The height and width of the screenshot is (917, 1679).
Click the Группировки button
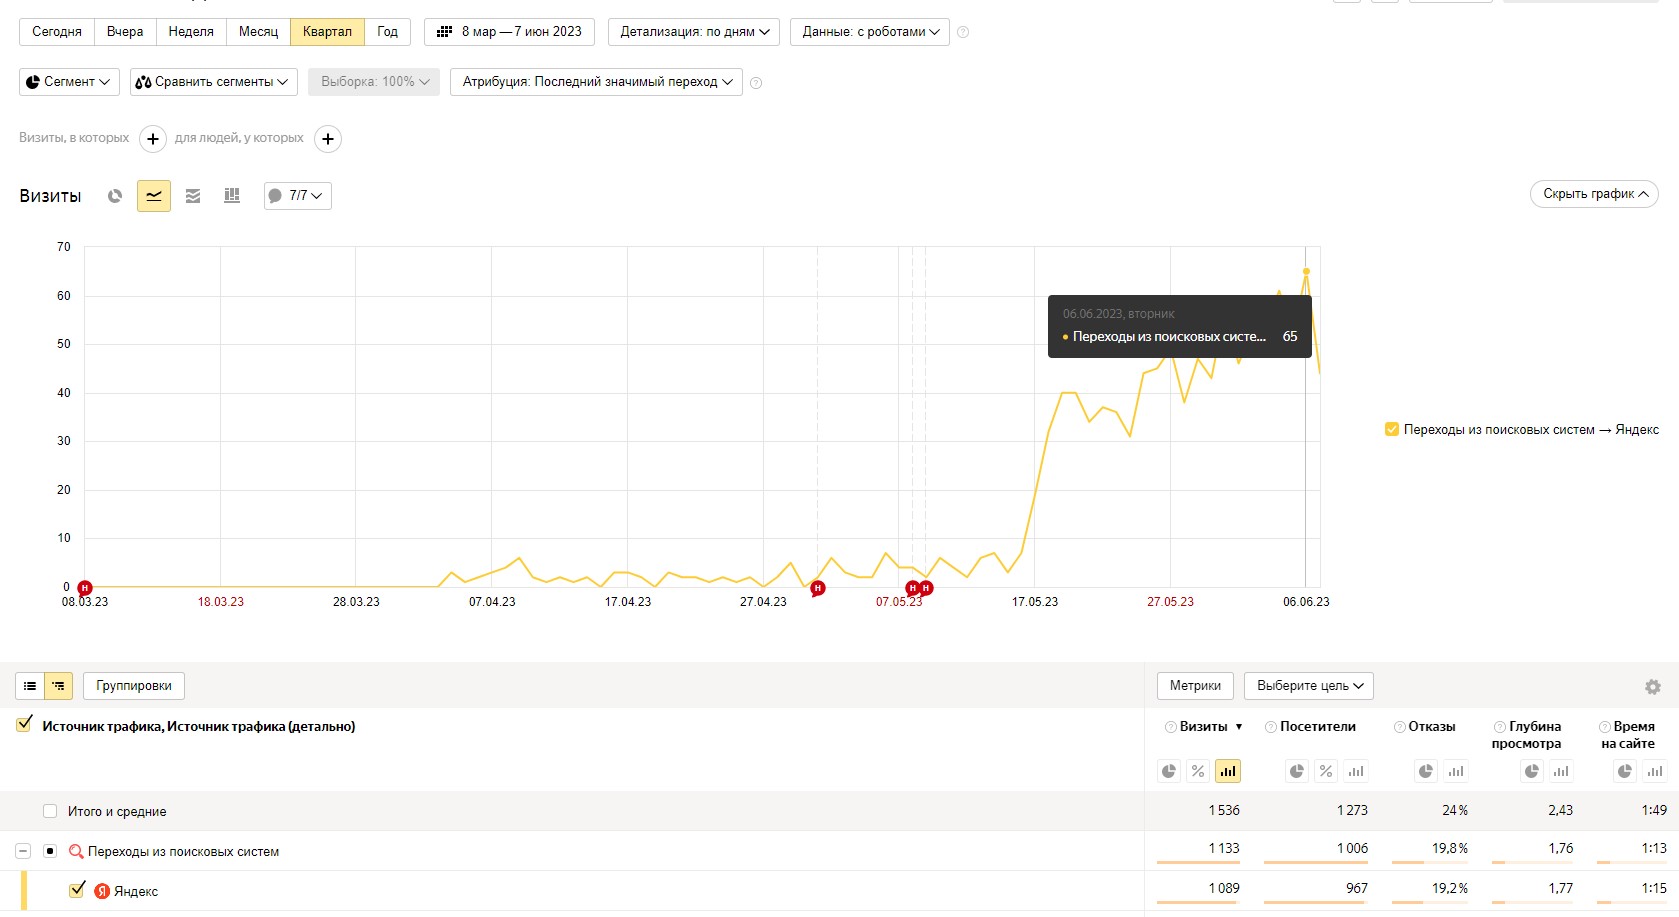[x=134, y=686]
